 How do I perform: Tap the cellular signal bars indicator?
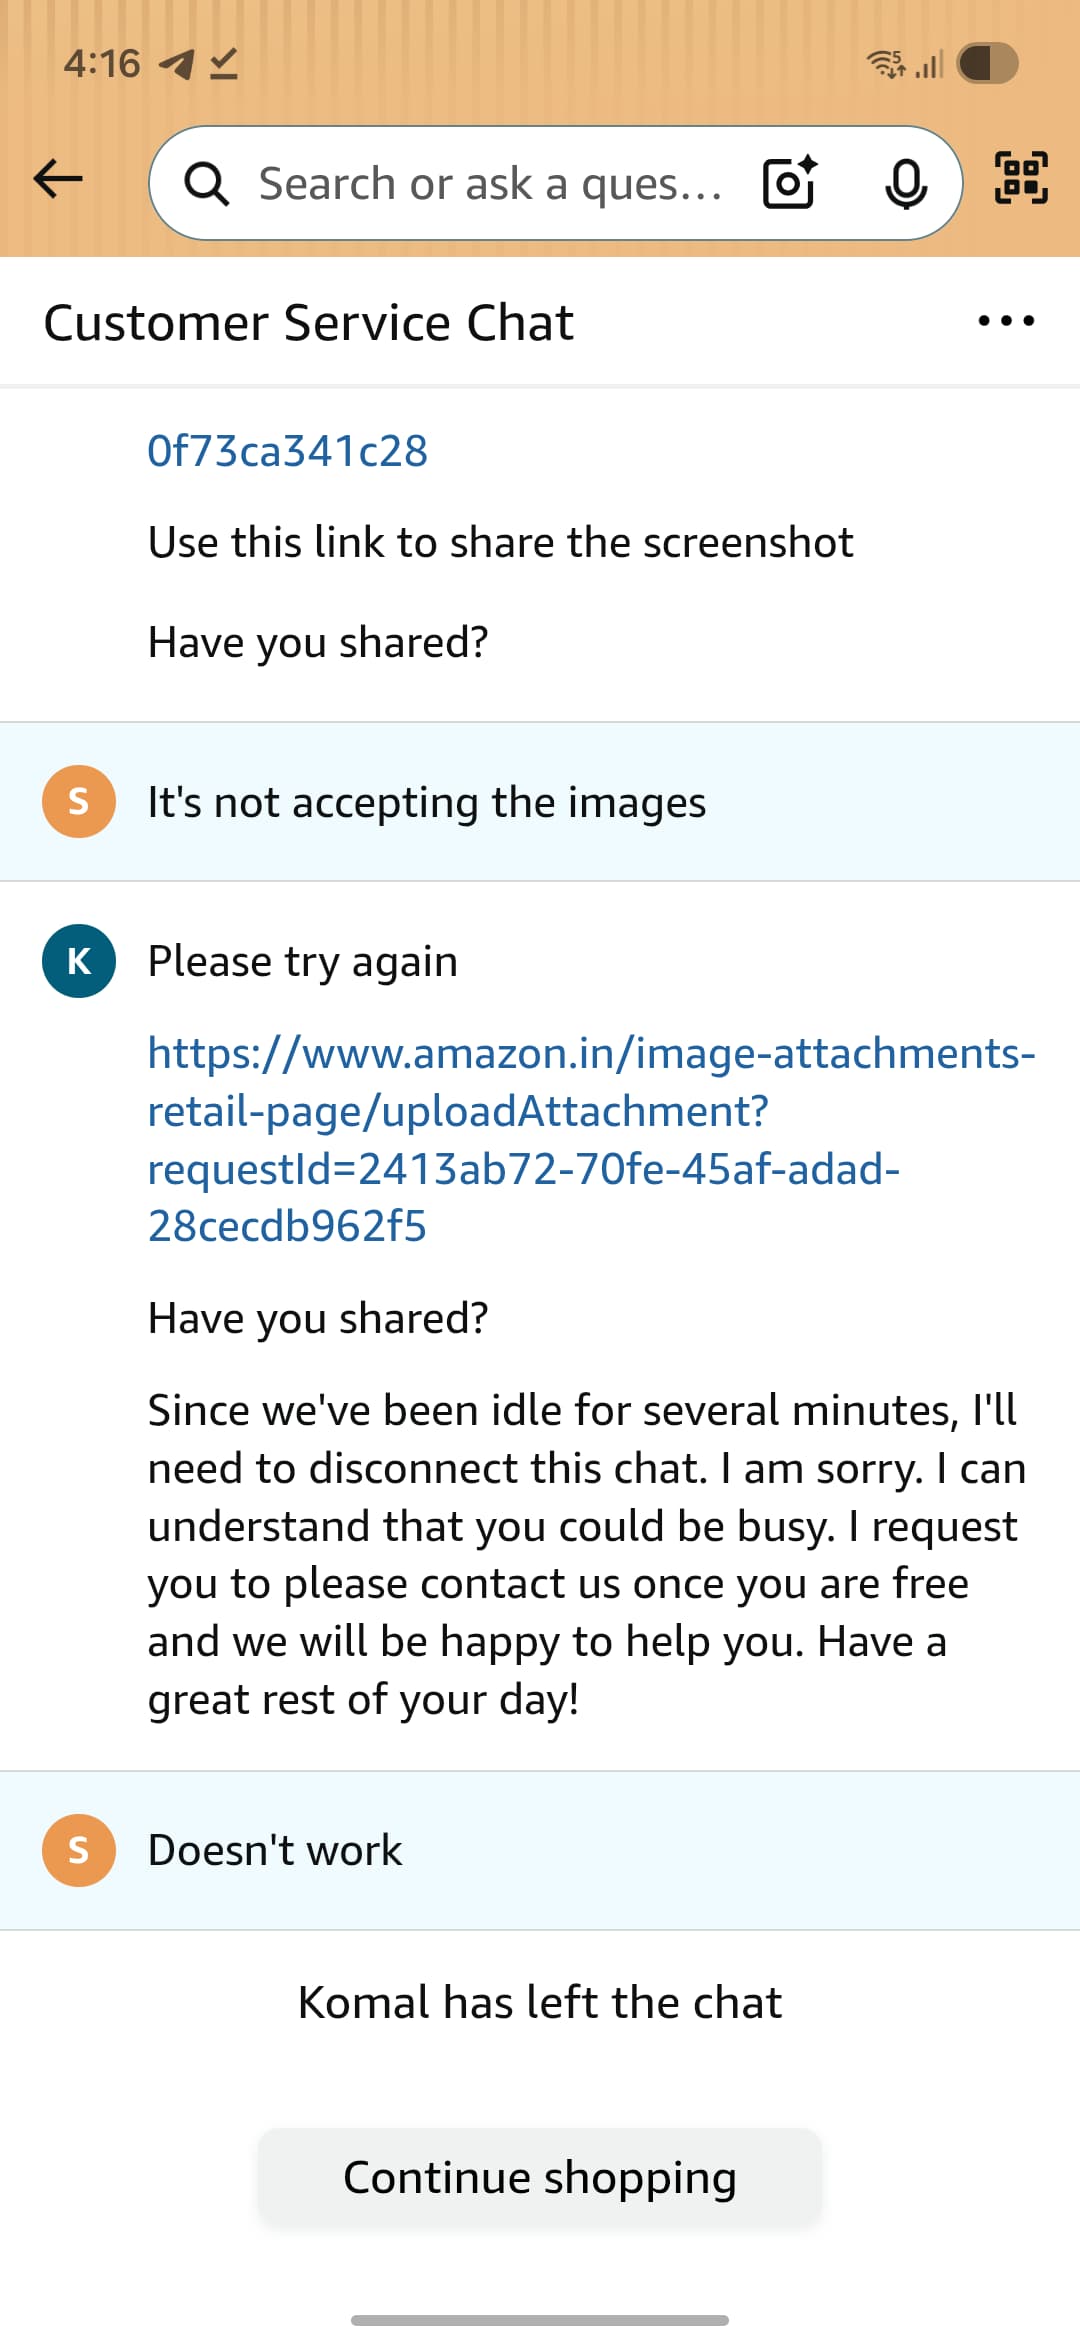click(x=930, y=63)
